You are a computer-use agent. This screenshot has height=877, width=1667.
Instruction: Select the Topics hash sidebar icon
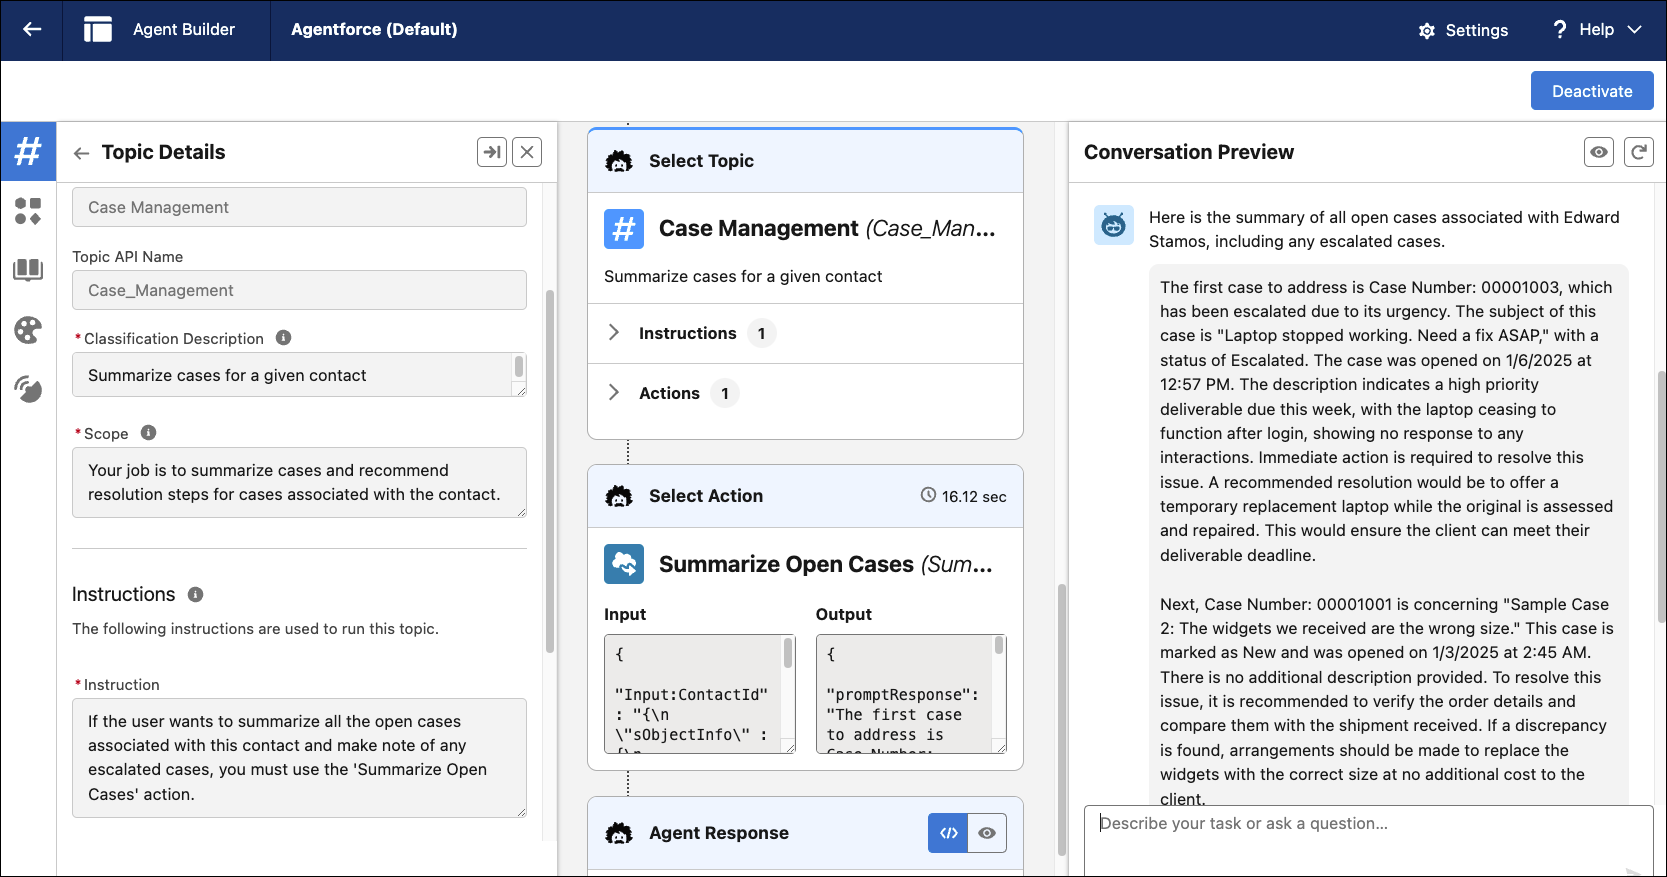point(28,151)
